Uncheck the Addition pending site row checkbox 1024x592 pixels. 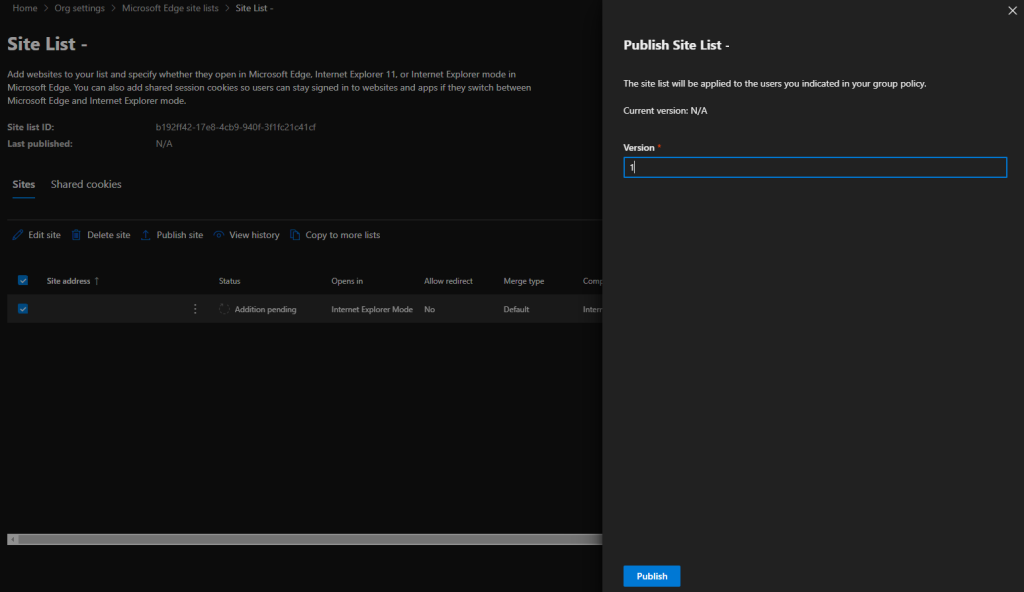[23, 308]
